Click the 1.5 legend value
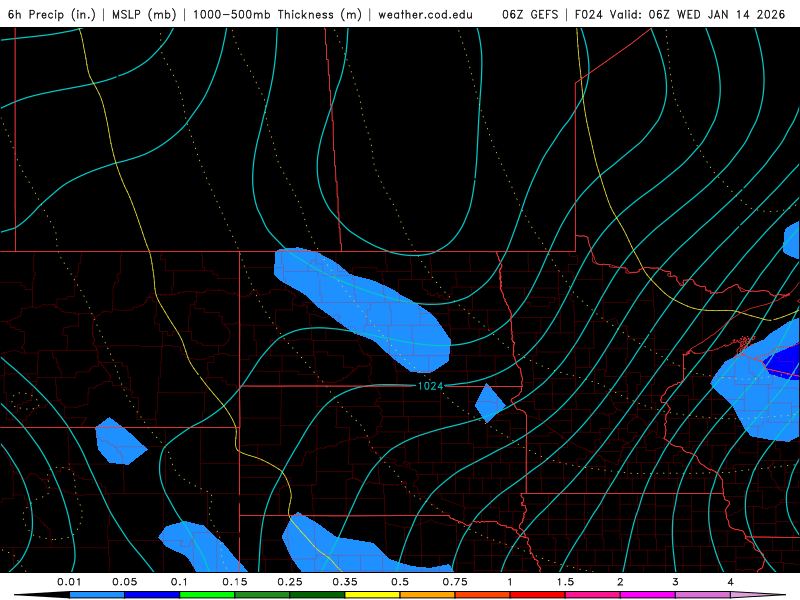Screen dimensions: 800x600 point(565,582)
